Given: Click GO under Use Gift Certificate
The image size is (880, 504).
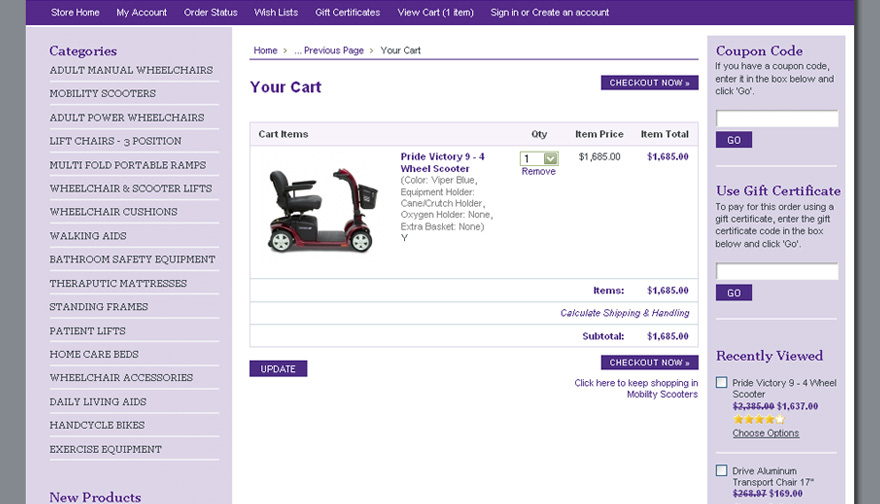Looking at the screenshot, I should click(x=734, y=292).
